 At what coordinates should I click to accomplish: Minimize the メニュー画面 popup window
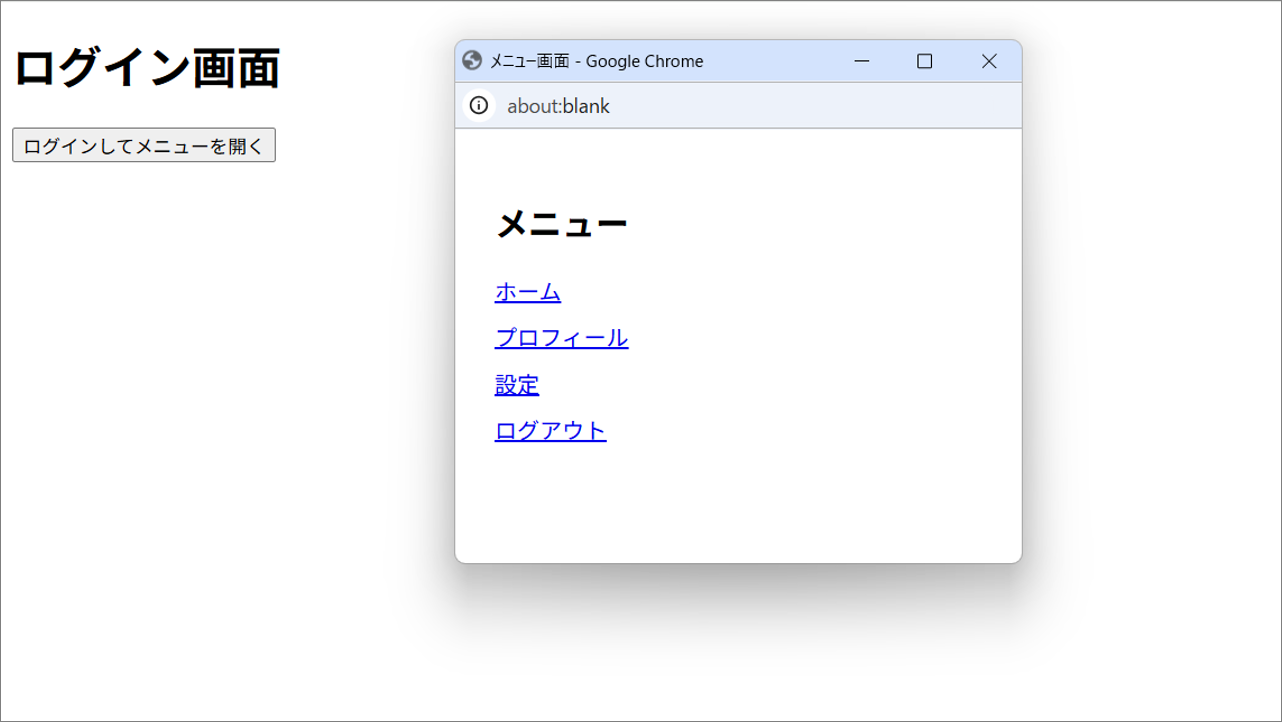(861, 61)
